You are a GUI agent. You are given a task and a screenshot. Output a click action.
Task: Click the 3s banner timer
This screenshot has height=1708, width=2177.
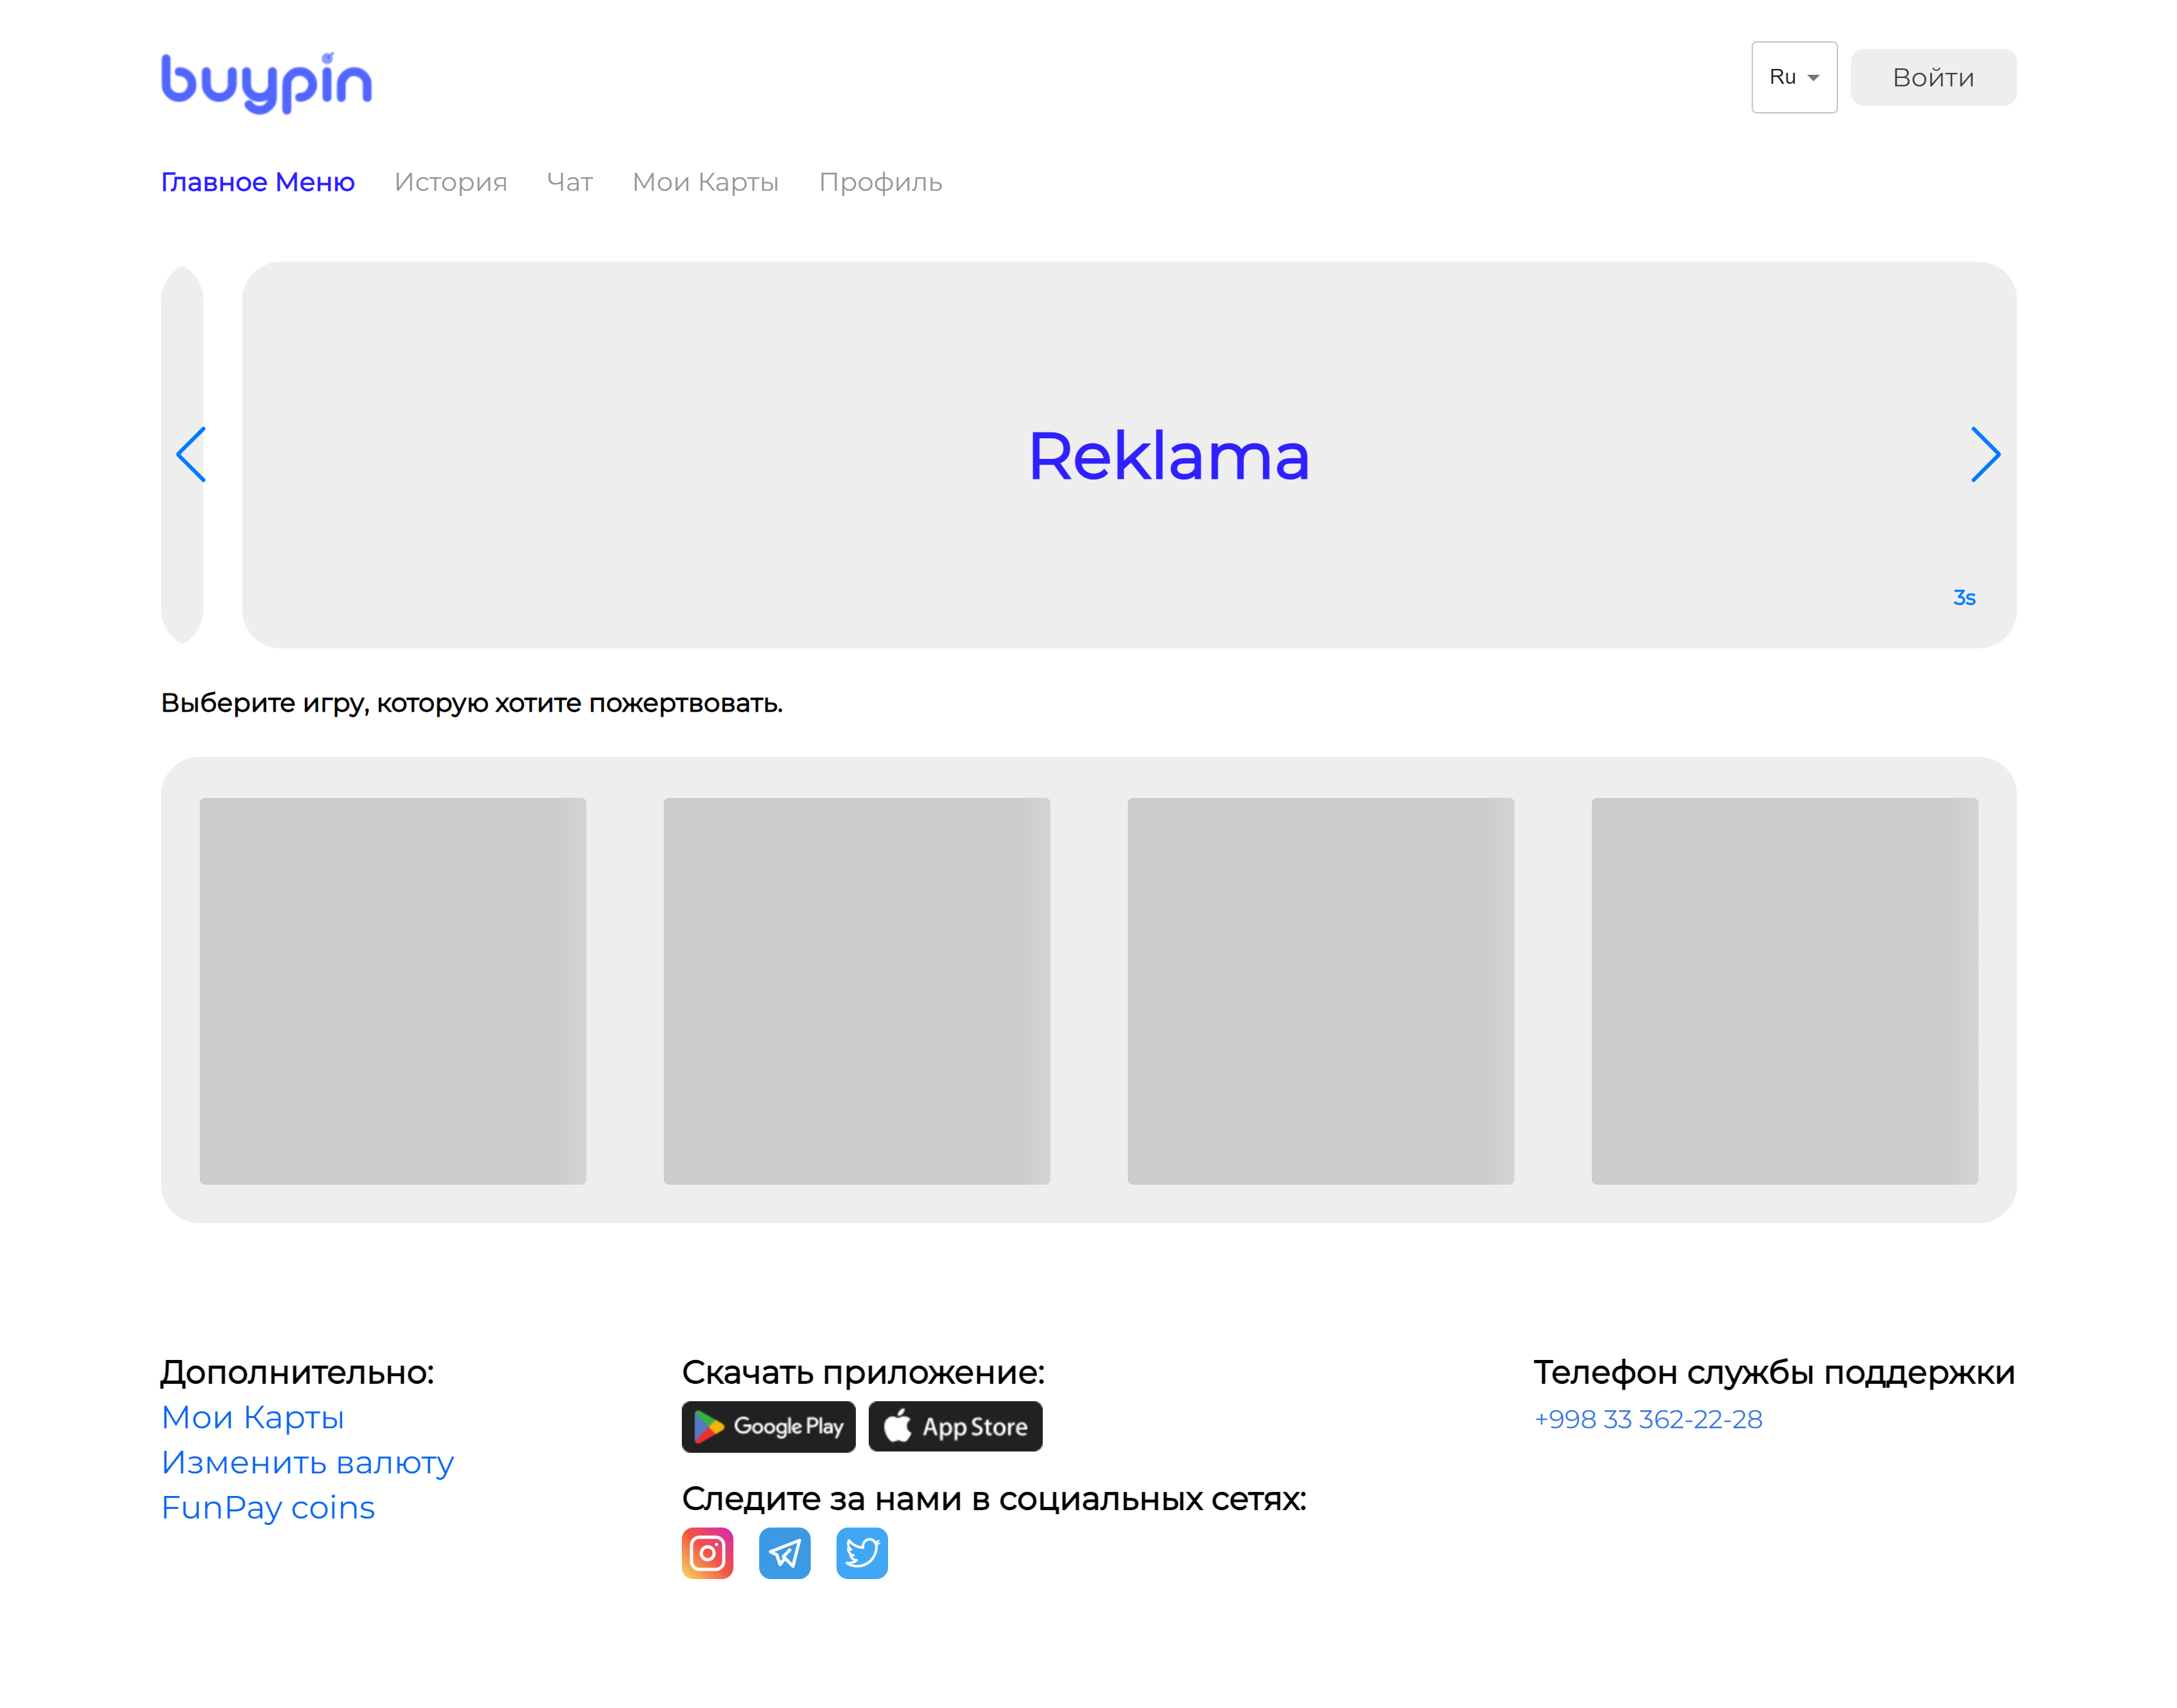(x=1964, y=598)
